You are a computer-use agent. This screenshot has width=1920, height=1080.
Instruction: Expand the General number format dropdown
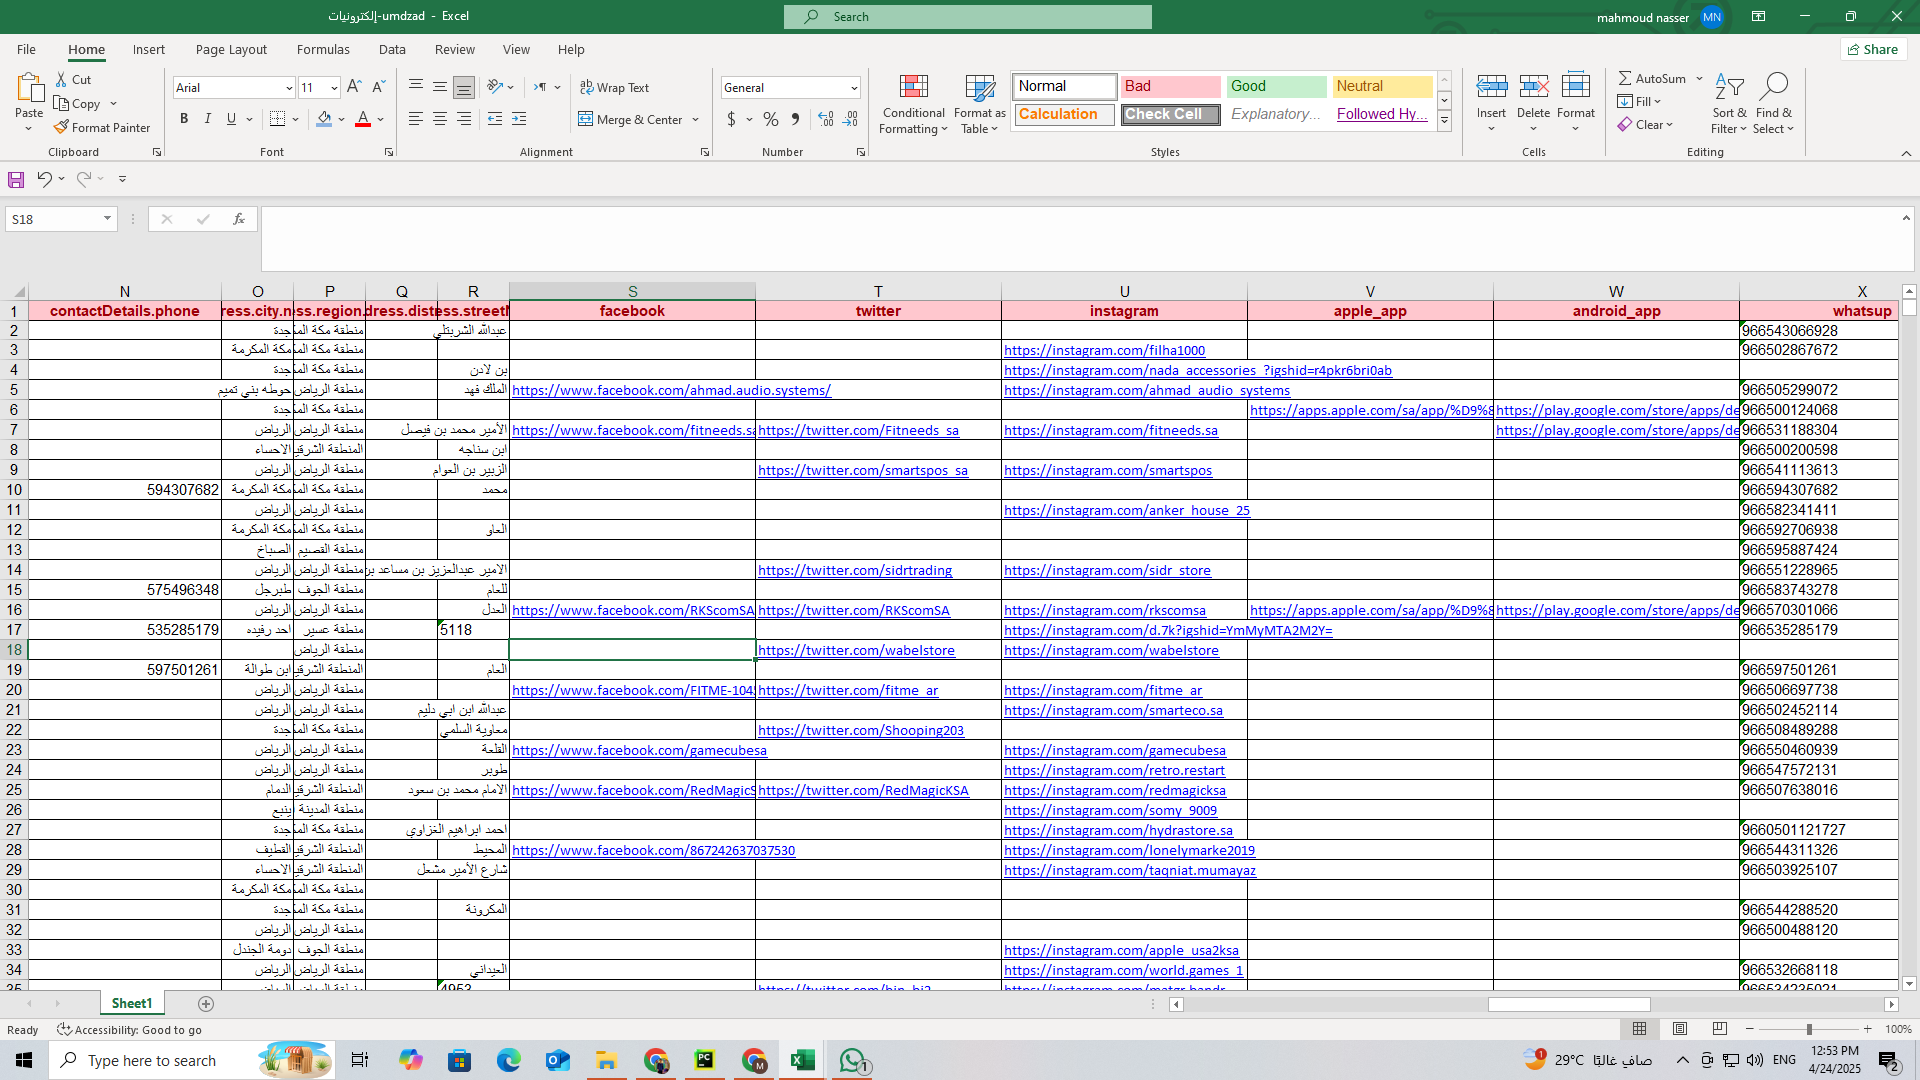(x=854, y=88)
